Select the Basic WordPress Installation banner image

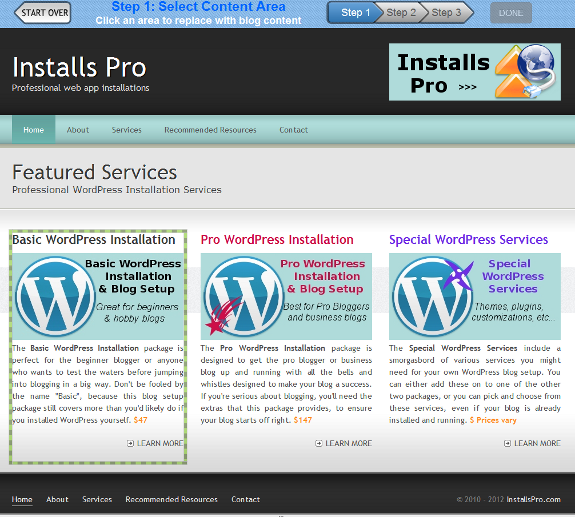point(98,296)
